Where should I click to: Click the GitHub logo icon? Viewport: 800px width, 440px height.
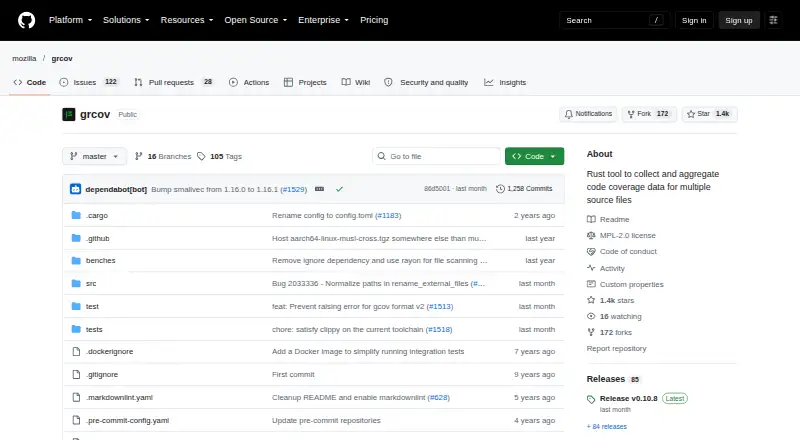(x=27, y=20)
